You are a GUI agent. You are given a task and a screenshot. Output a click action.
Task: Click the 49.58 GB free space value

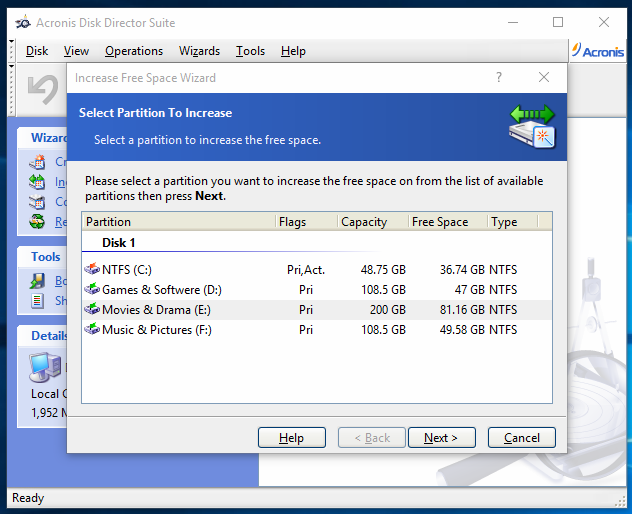coord(462,330)
